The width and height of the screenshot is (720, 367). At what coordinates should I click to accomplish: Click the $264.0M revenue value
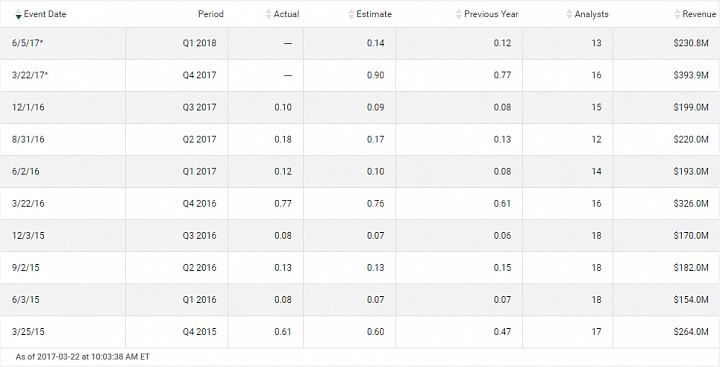[x=691, y=332]
